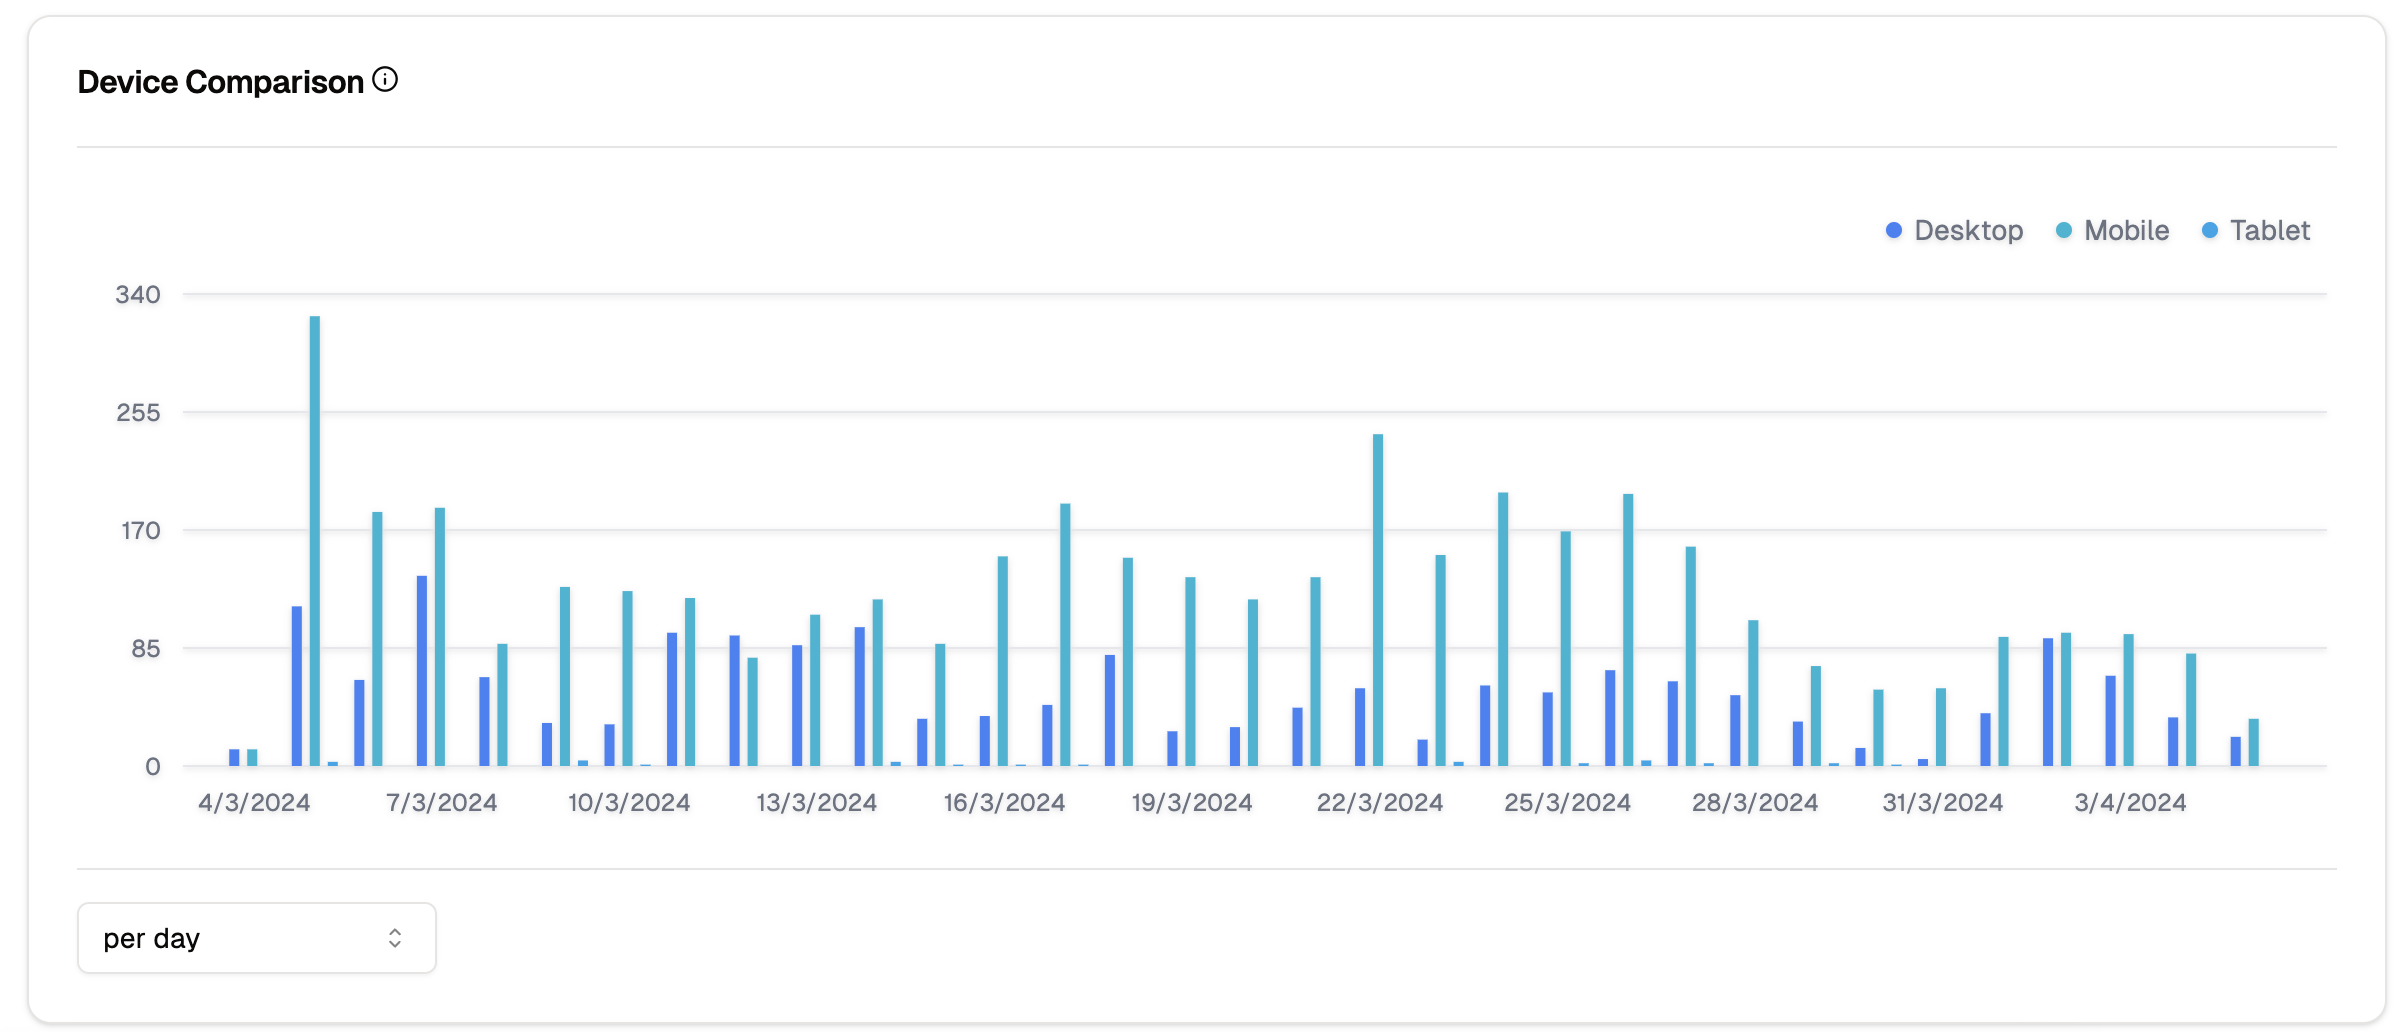The image size is (2408, 1032).
Task: Open the per day interval dropdown
Action: pyautogui.click(x=257, y=938)
